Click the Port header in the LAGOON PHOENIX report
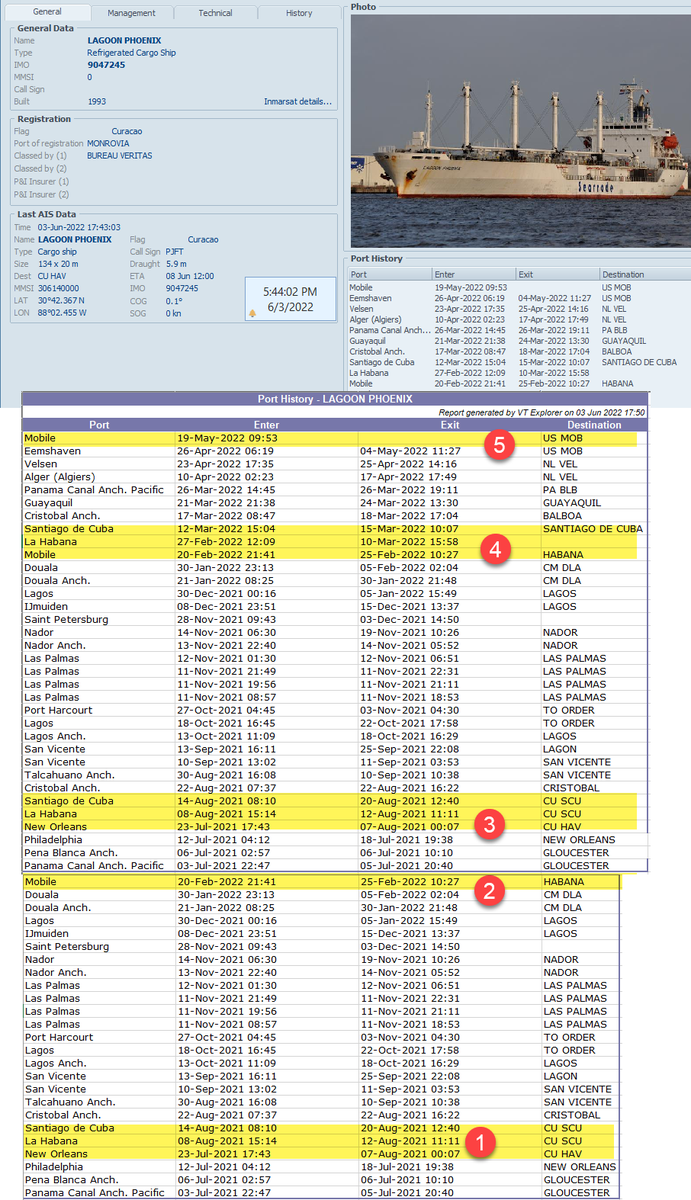This screenshot has width=691, height=1200. 99,424
